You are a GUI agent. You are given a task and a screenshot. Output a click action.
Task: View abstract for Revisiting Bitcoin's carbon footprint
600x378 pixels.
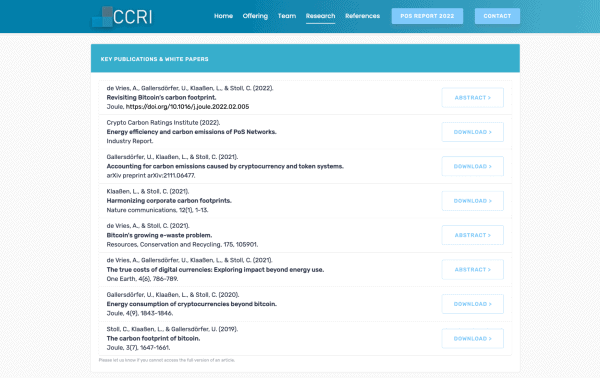473,98
